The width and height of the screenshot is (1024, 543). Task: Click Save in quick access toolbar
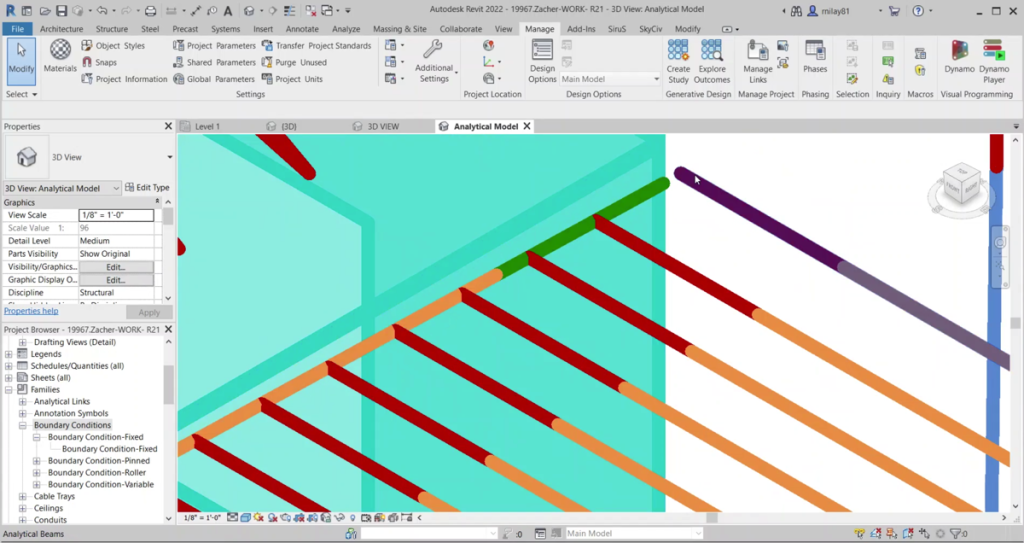tap(61, 10)
